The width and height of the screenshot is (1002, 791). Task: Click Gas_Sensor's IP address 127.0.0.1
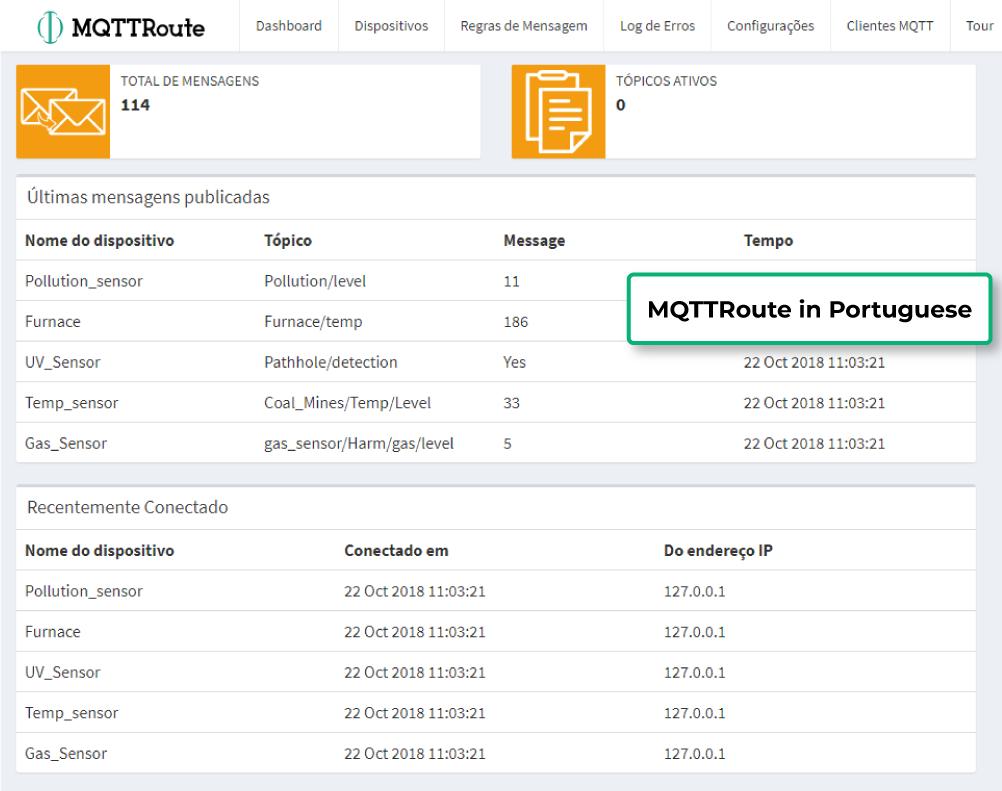point(695,754)
